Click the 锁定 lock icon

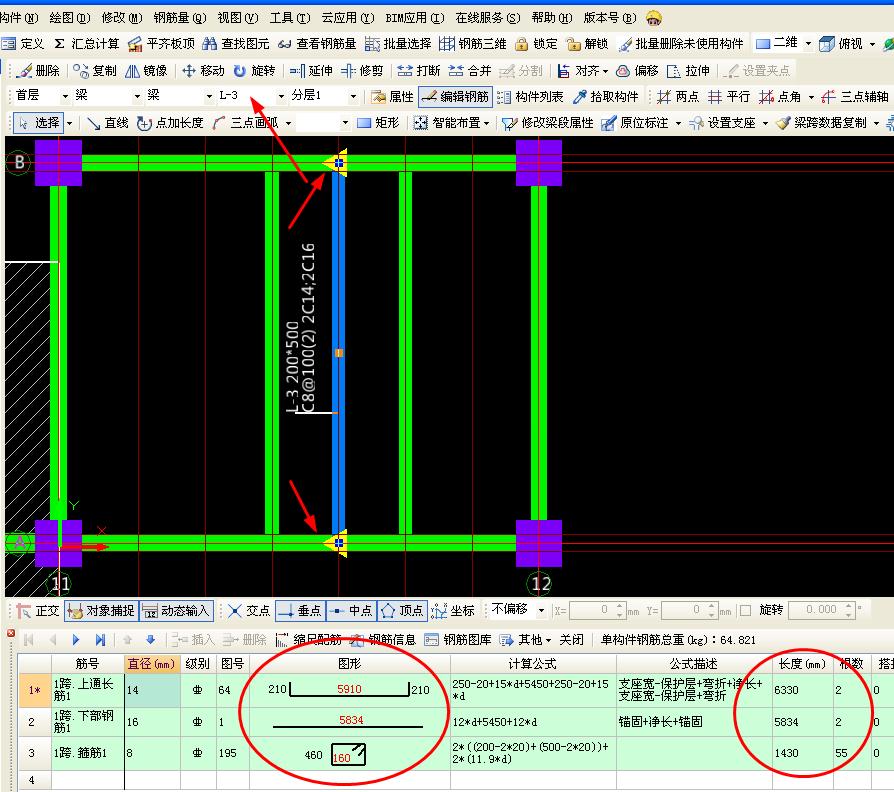tap(536, 43)
